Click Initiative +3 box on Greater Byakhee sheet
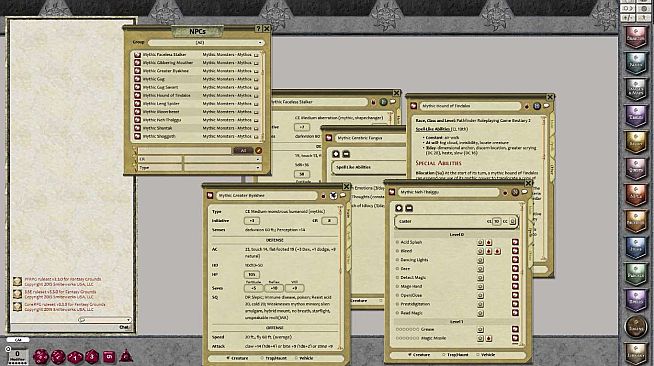This screenshot has width=654, height=366. click(252, 221)
